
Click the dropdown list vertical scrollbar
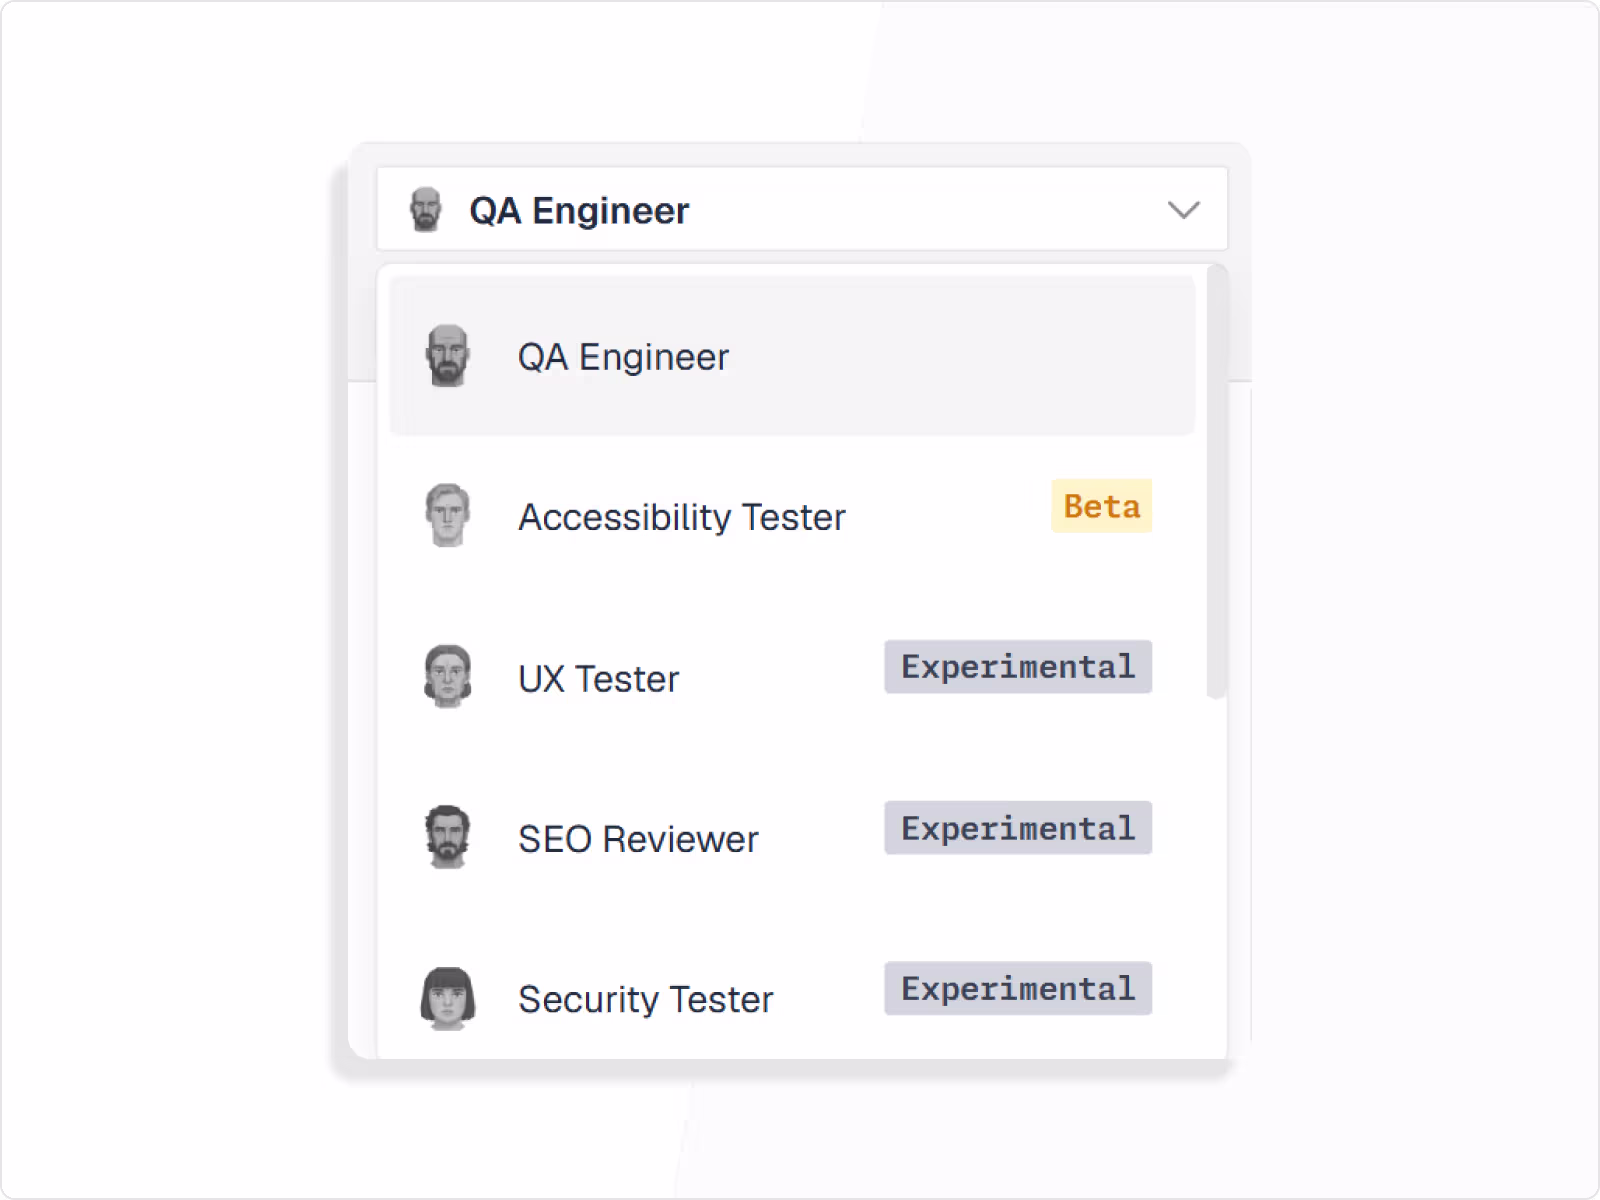(x=1216, y=482)
